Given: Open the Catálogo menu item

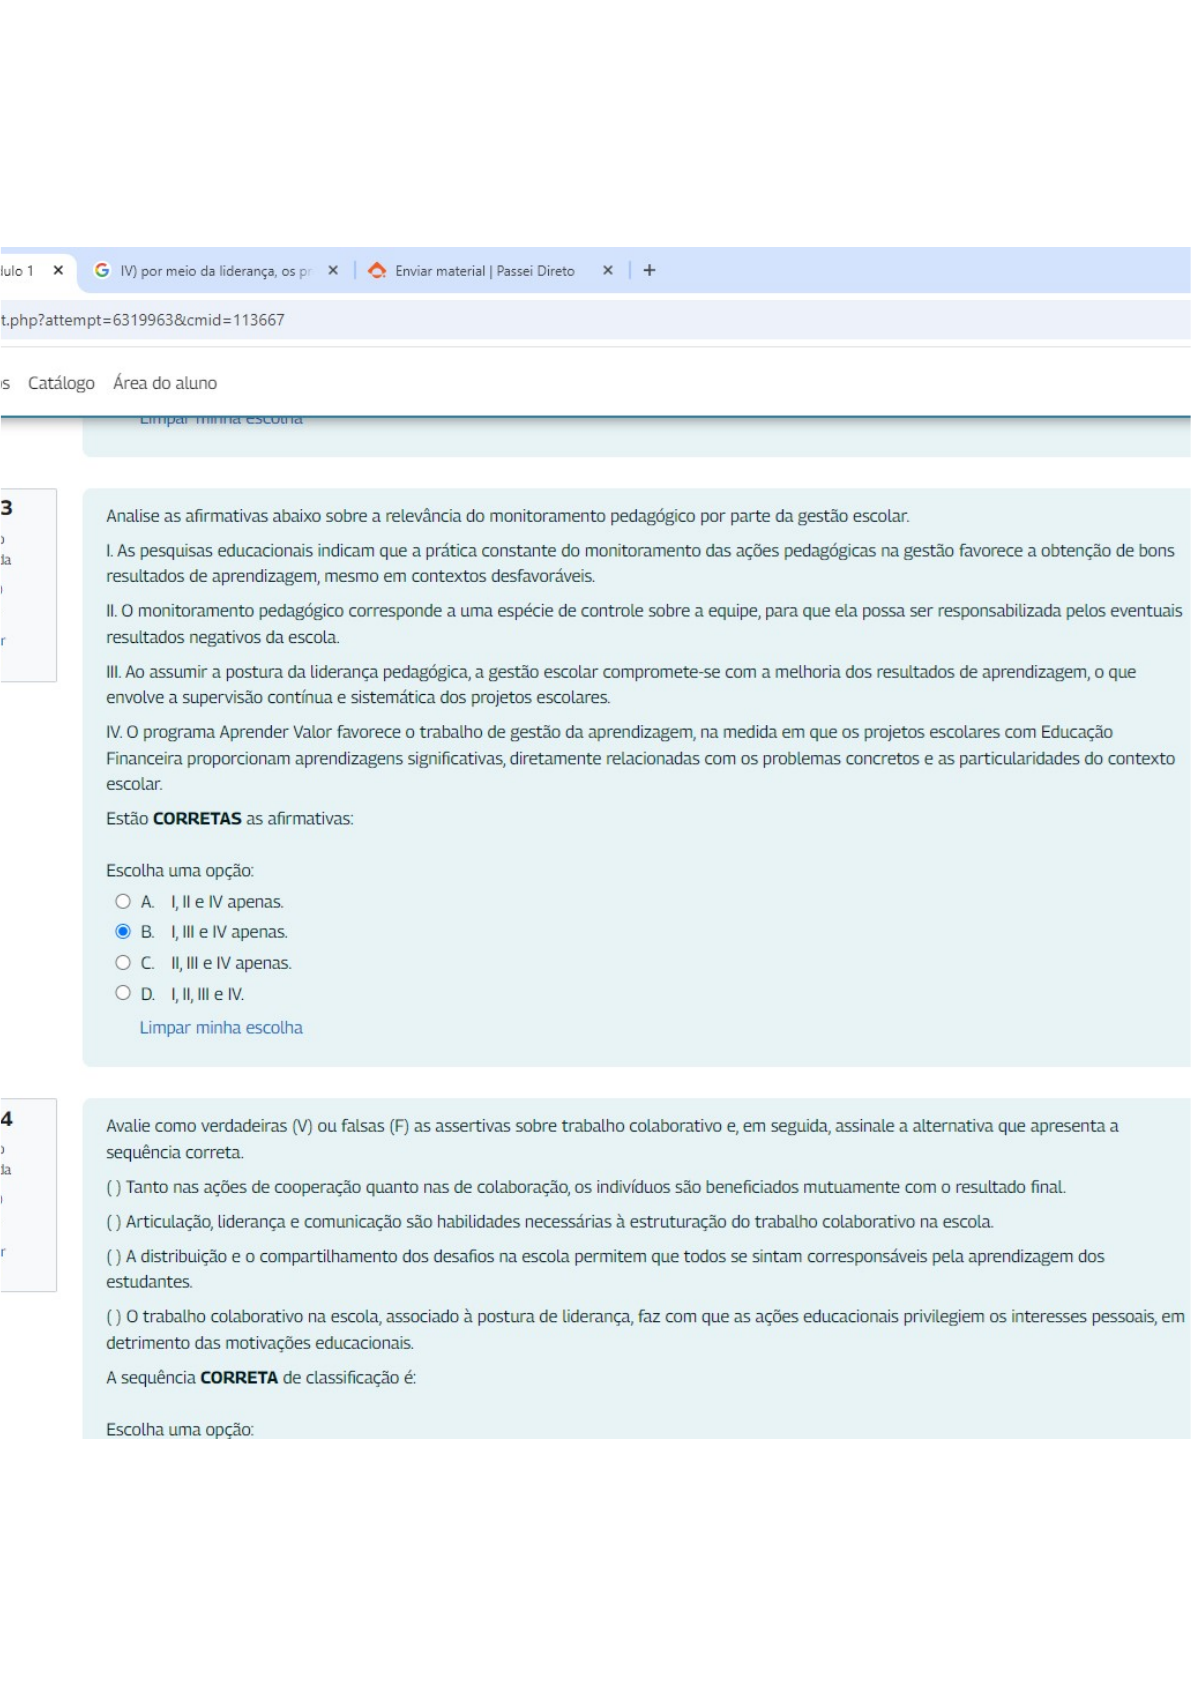Looking at the screenshot, I should click(61, 383).
